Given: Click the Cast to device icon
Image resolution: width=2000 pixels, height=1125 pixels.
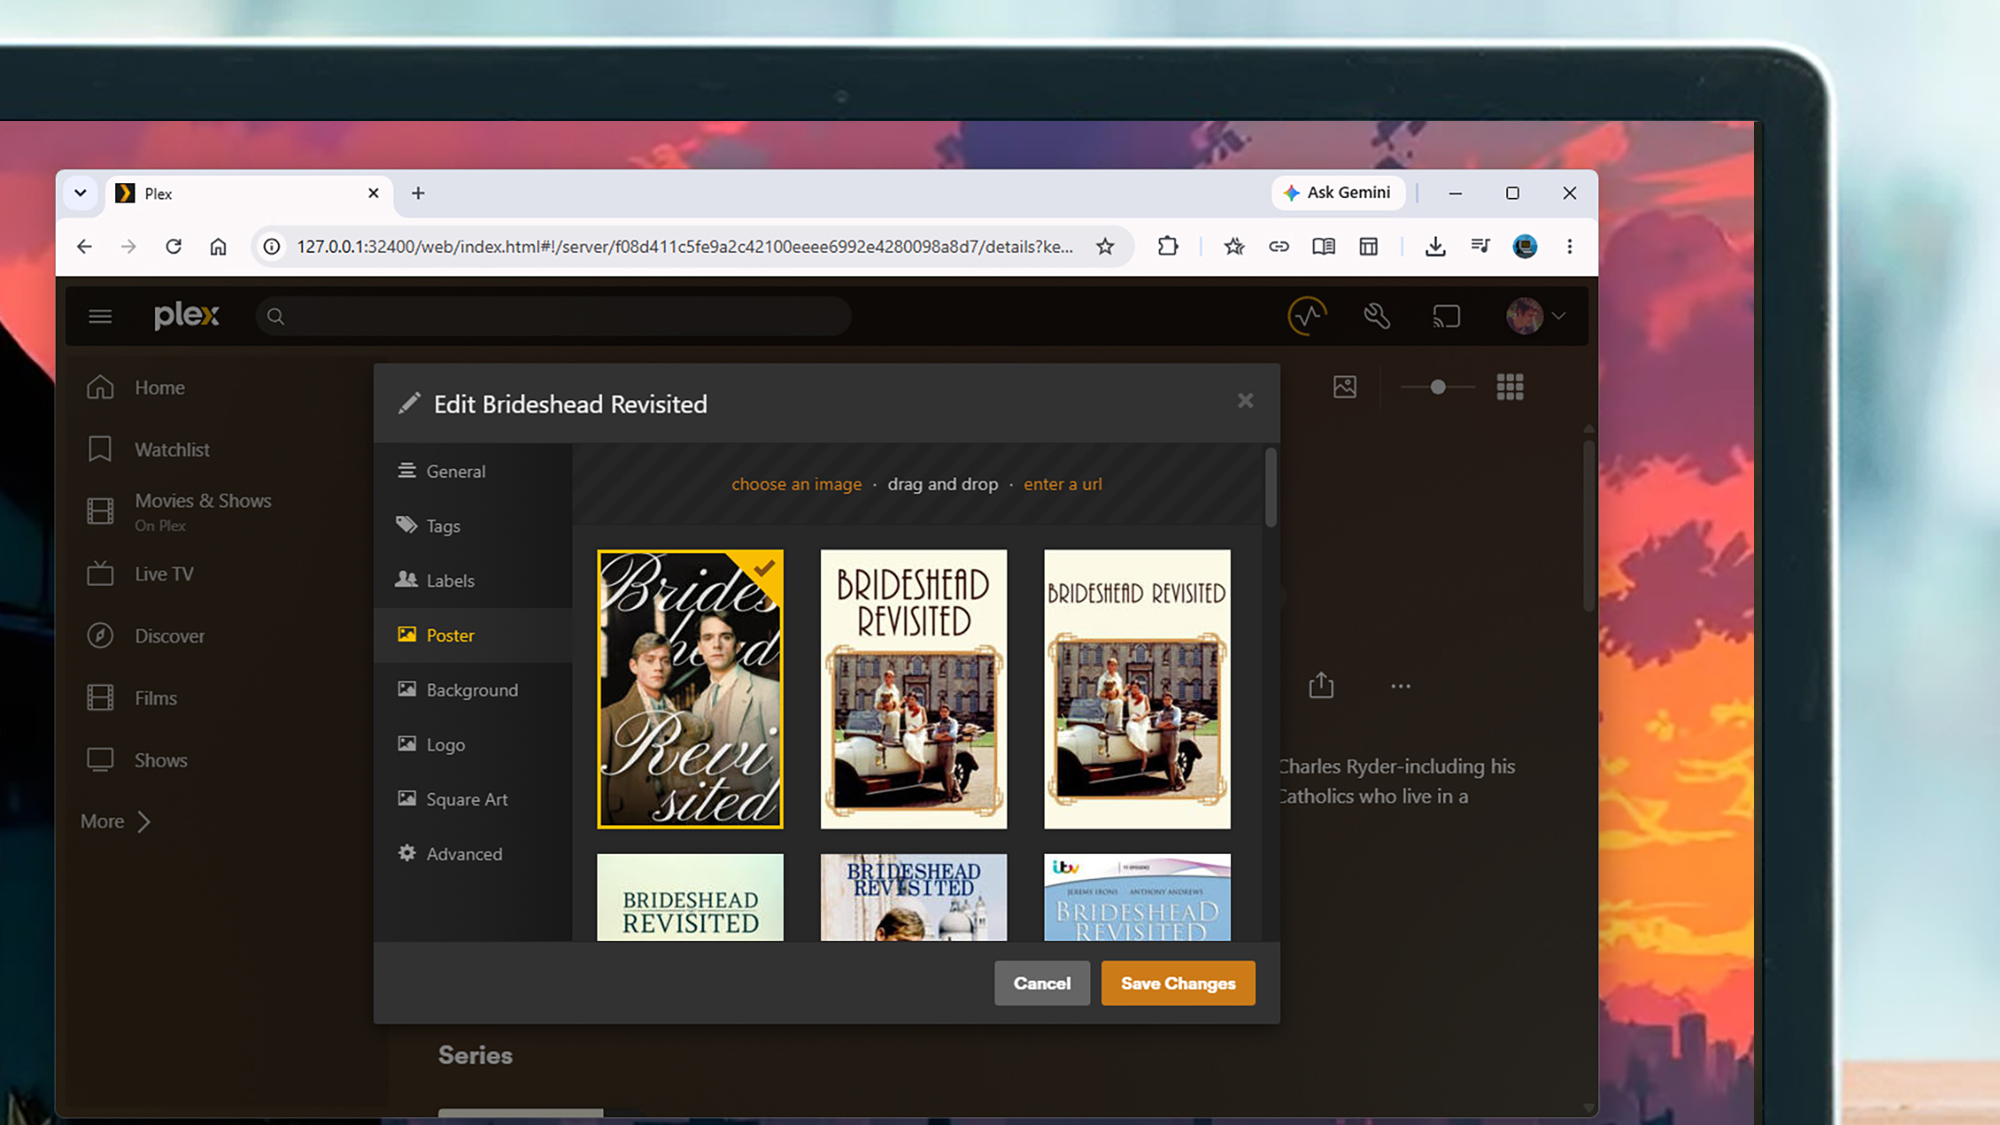Looking at the screenshot, I should (x=1446, y=316).
